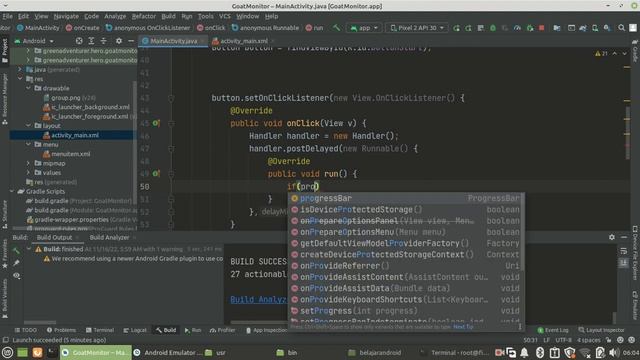Click Collapse All in Project panel
Screen dimensions: 640x360
[x=103, y=41]
